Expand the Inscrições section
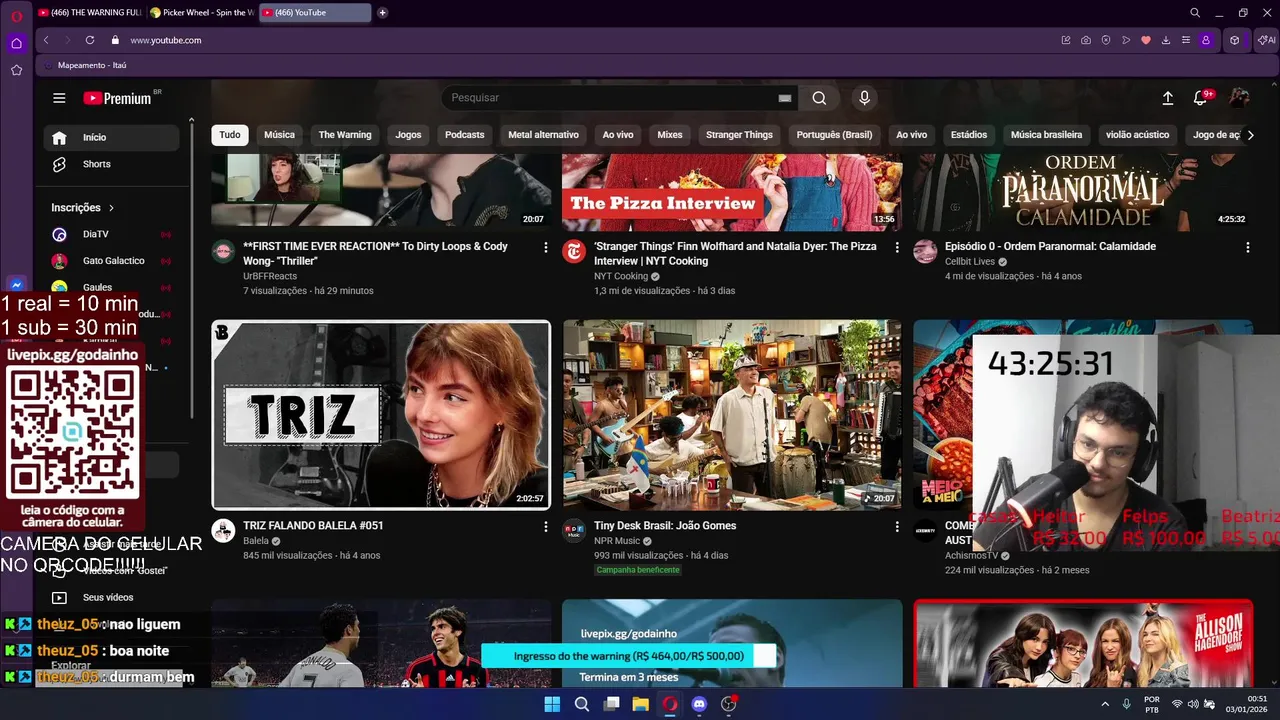The width and height of the screenshot is (1280, 720). pos(83,208)
